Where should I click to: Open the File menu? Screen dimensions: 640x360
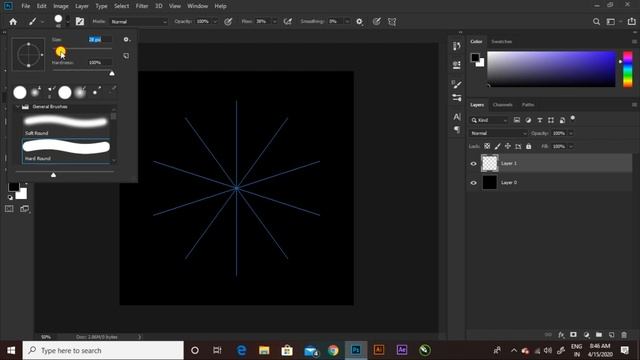tap(26, 6)
